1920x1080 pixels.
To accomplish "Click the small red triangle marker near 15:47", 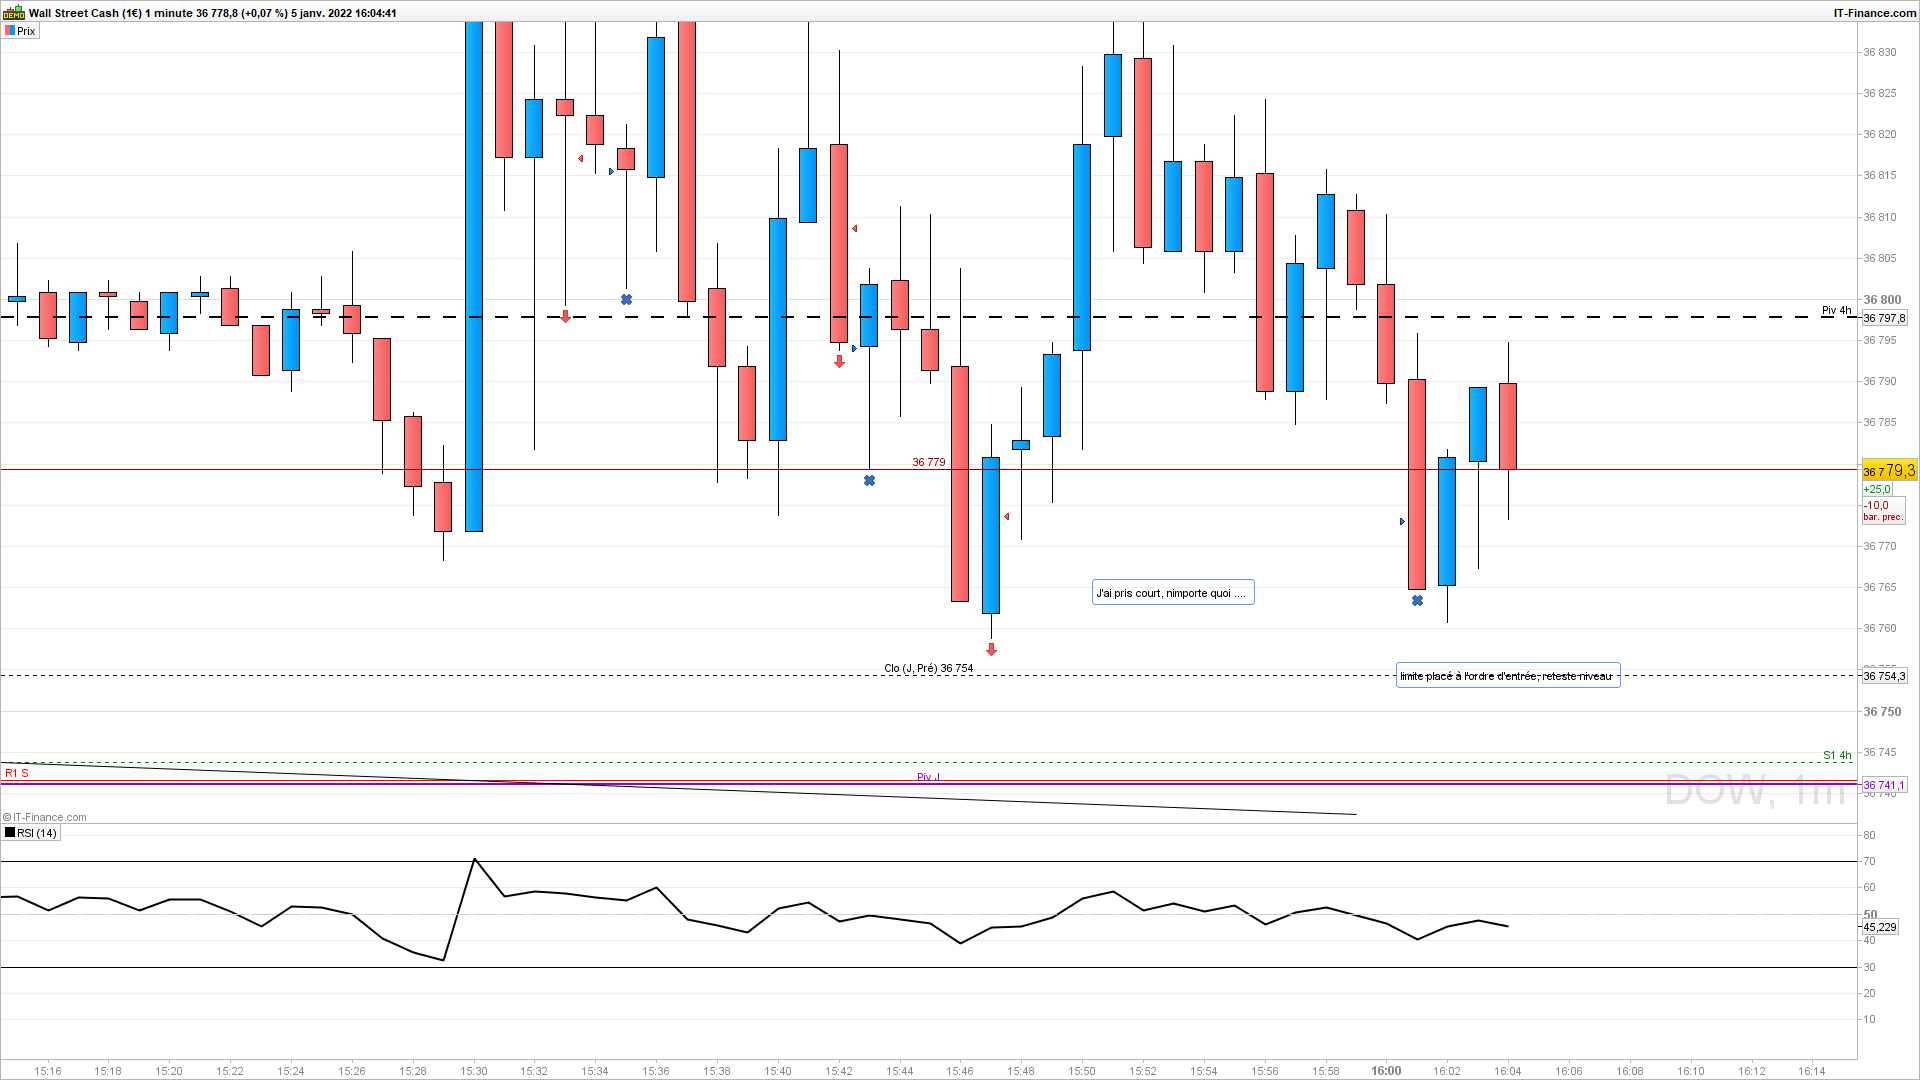I will [x=1007, y=517].
